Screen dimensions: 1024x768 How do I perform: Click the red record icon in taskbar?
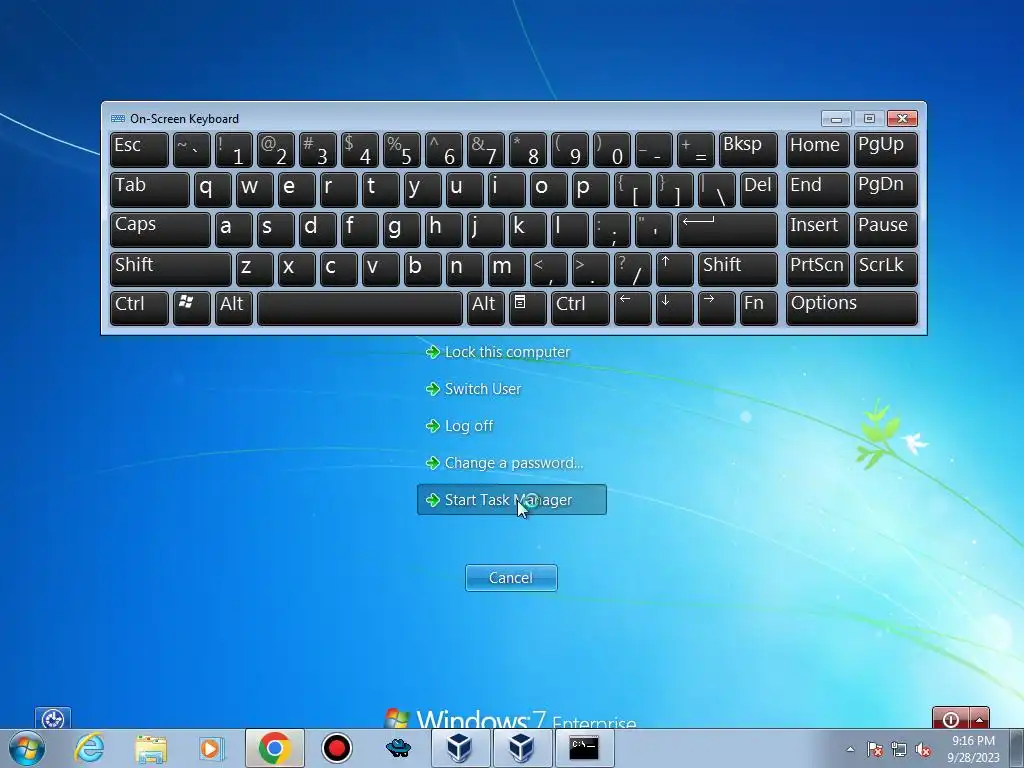click(337, 748)
